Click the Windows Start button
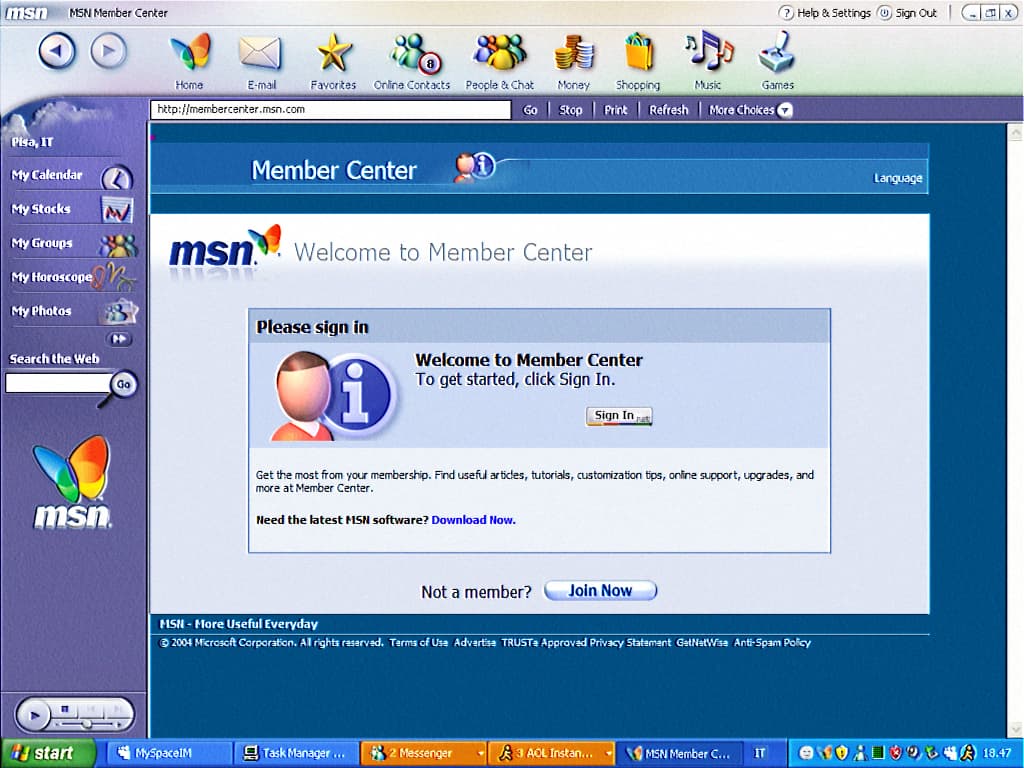This screenshot has height=768, width=1024. click(48, 753)
